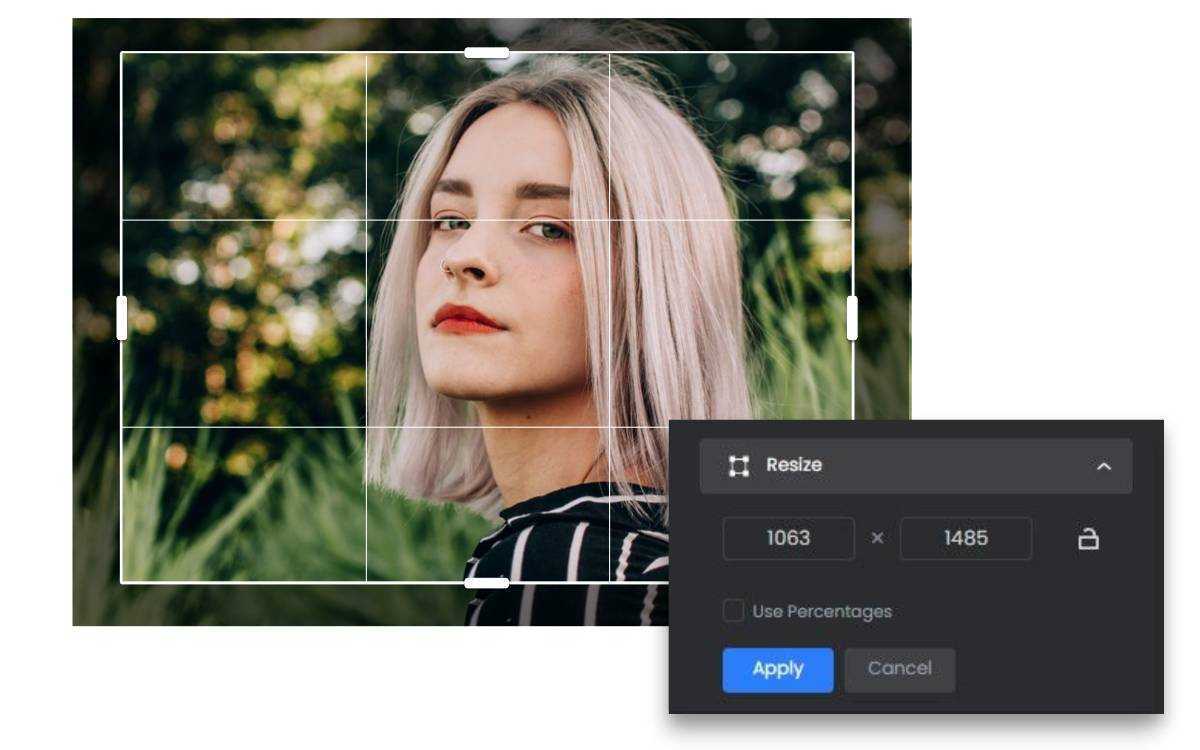The image size is (1200, 750).
Task: Click the × separator between dimension fields
Action: pyautogui.click(x=877, y=538)
